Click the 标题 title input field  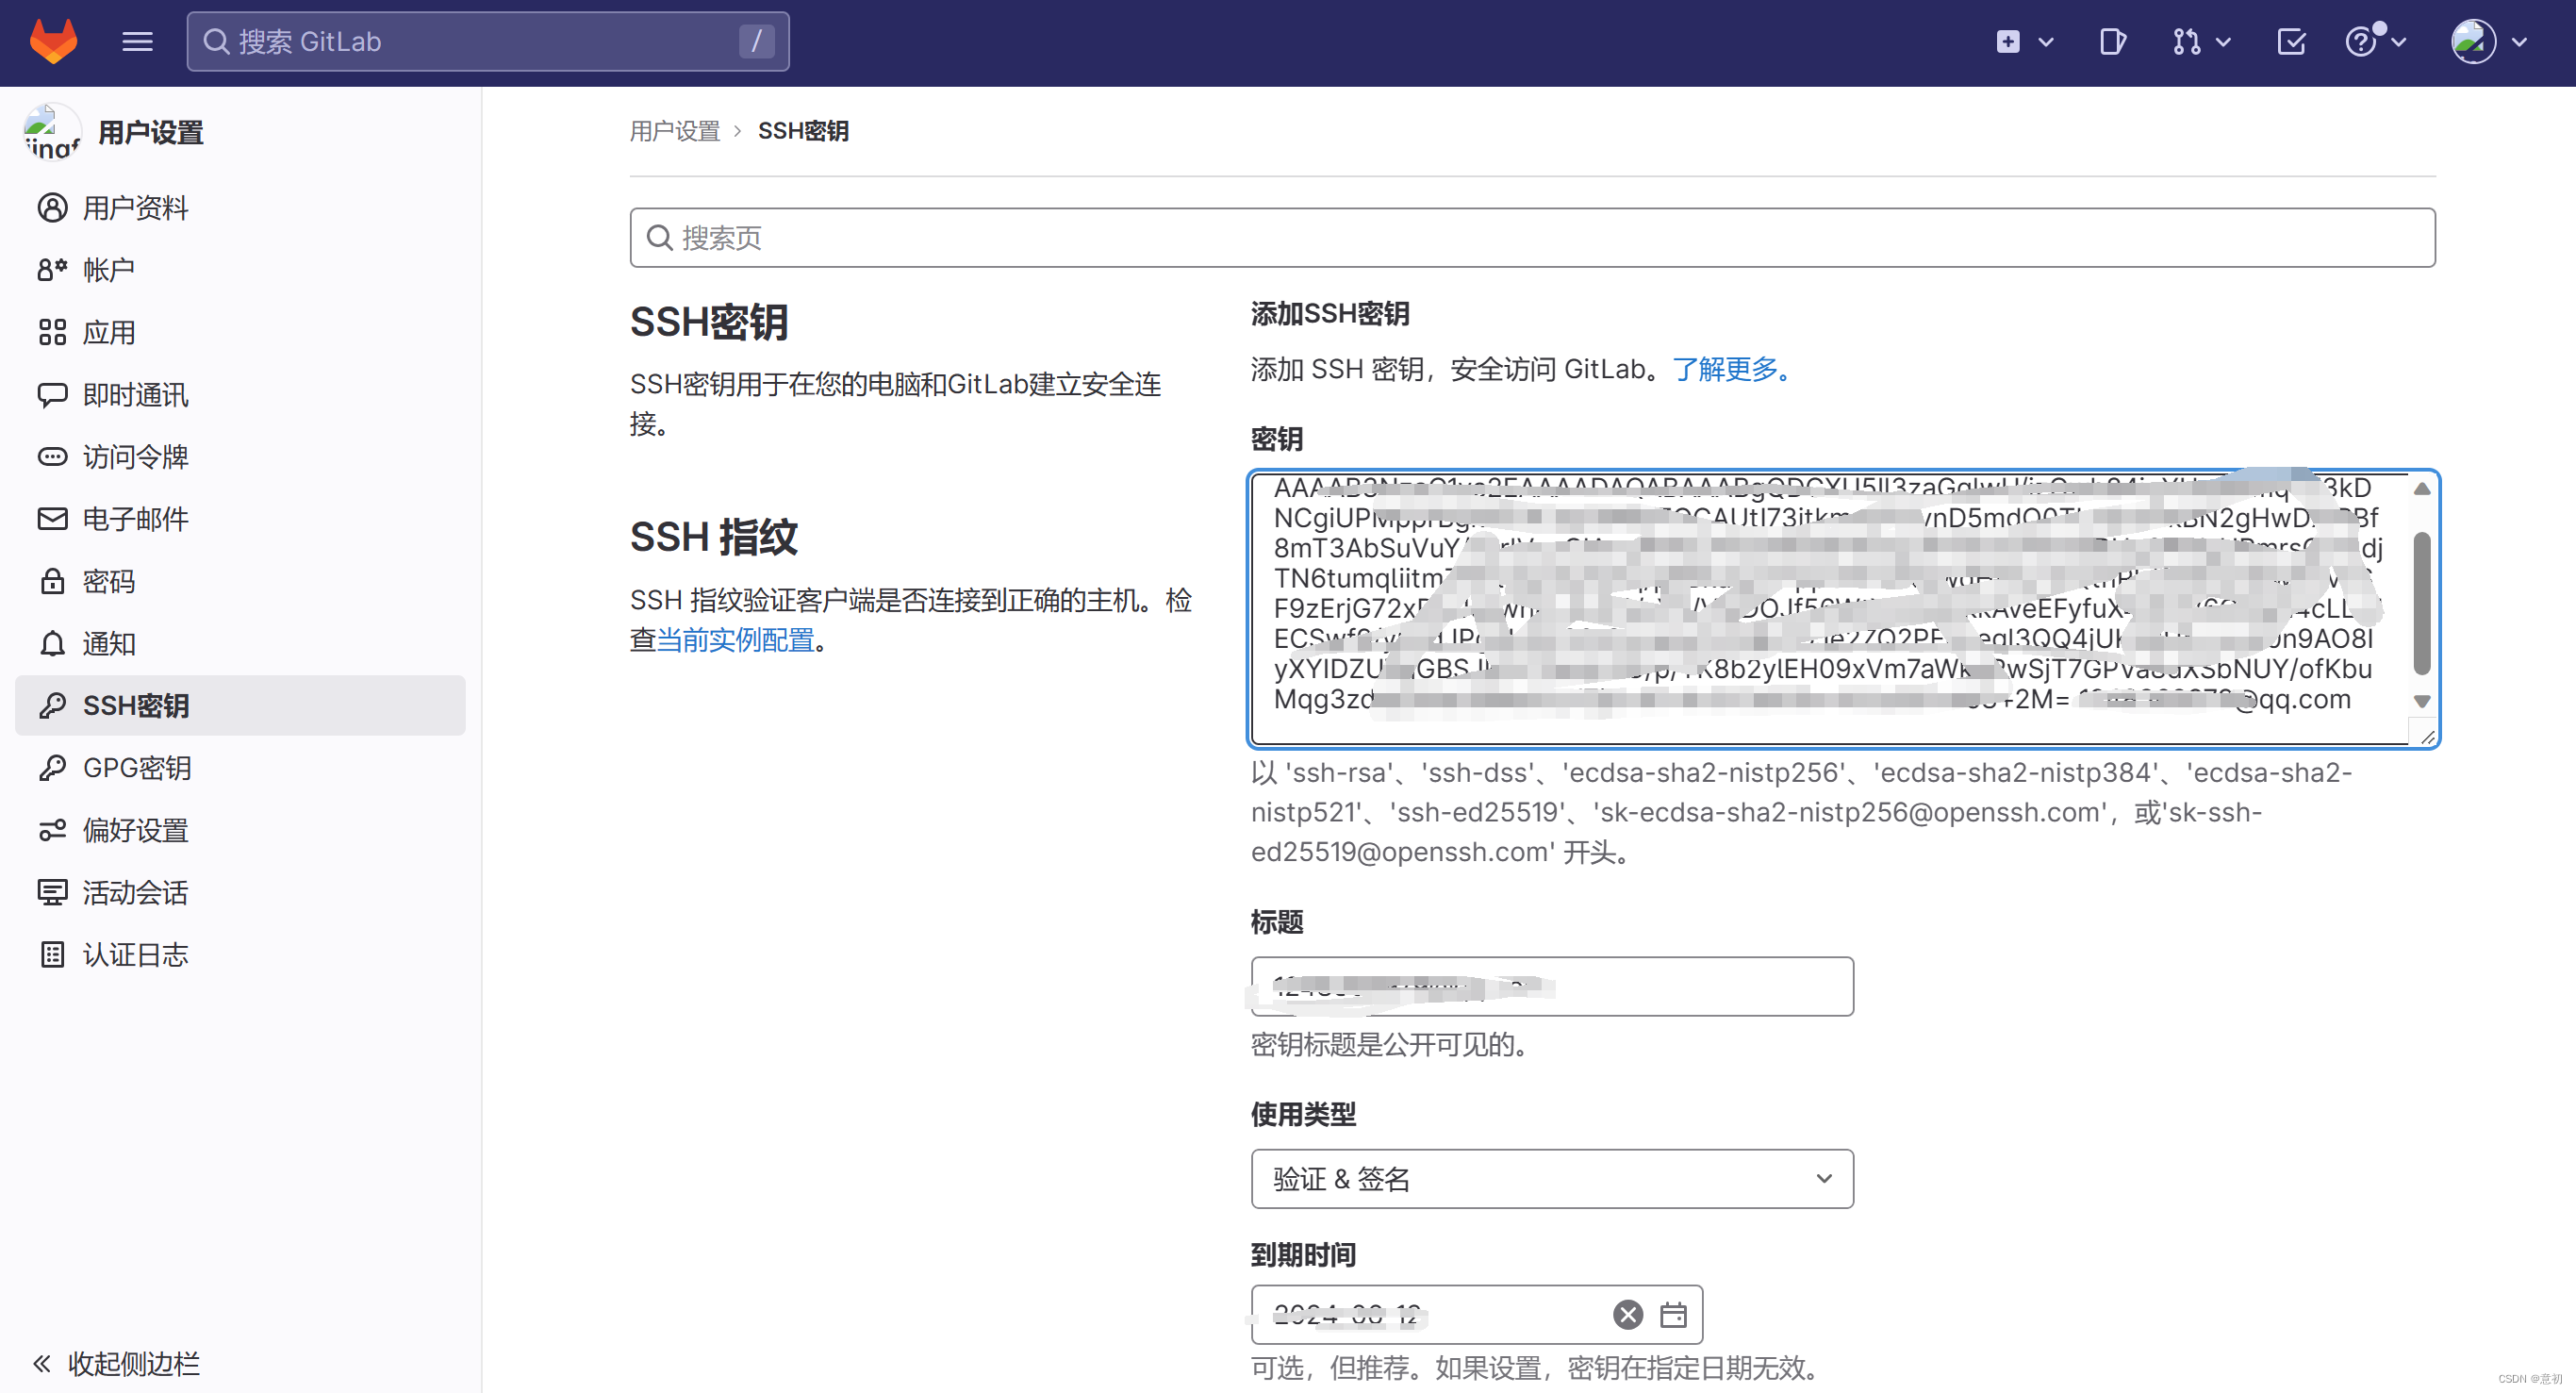[x=1552, y=987]
